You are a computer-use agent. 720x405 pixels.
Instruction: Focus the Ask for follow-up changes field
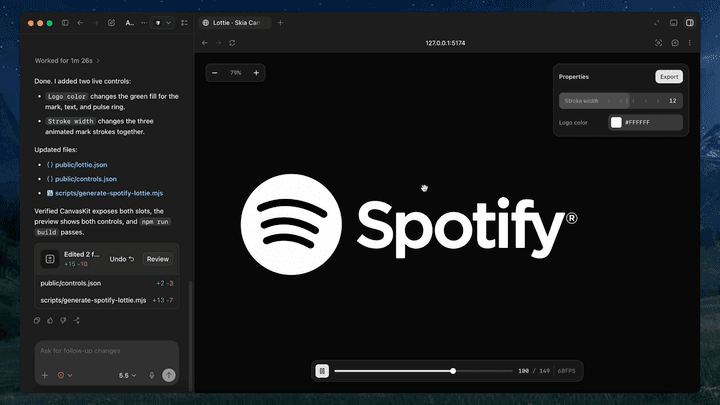(107, 351)
